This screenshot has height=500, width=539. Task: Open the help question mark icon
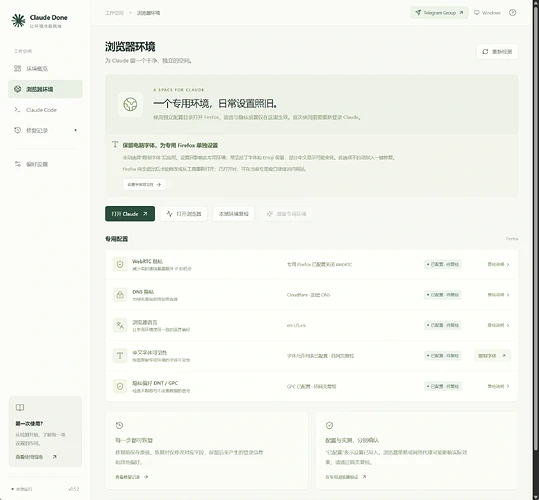pyautogui.click(x=512, y=13)
